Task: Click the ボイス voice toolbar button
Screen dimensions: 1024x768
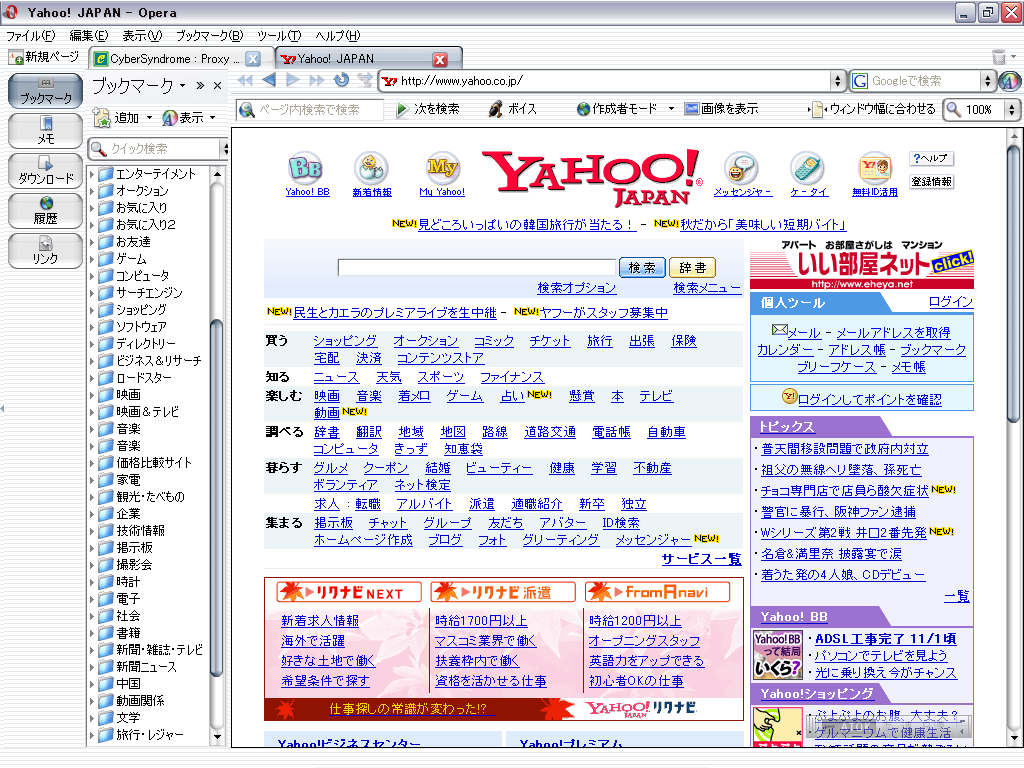Action: tap(513, 109)
